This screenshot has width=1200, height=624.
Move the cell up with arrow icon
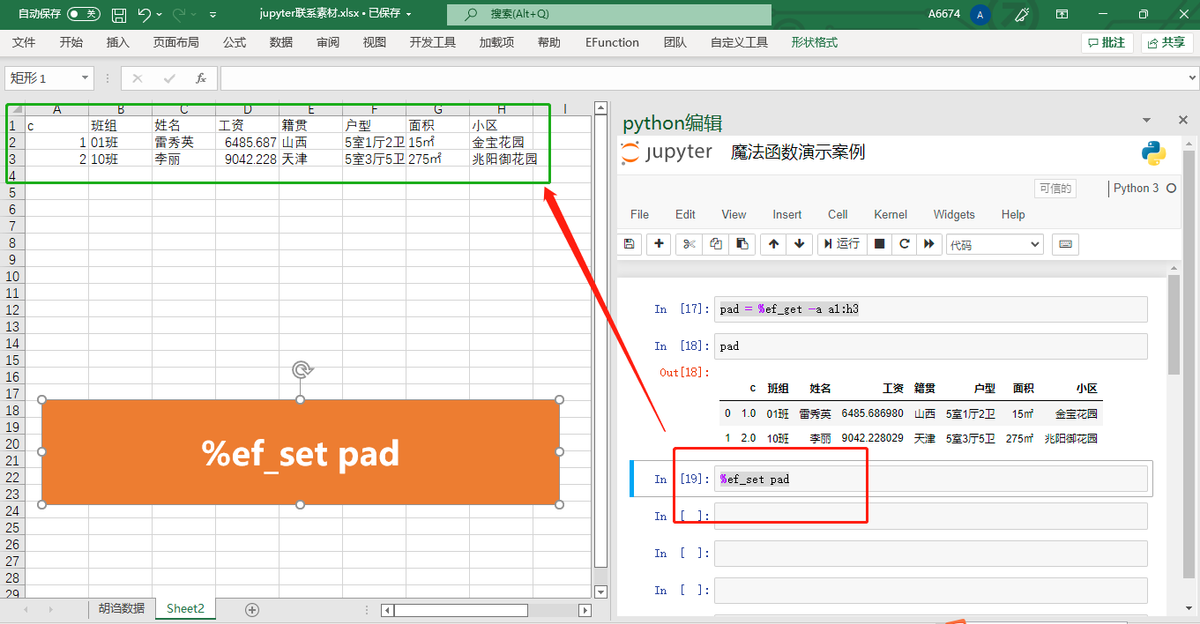click(774, 244)
